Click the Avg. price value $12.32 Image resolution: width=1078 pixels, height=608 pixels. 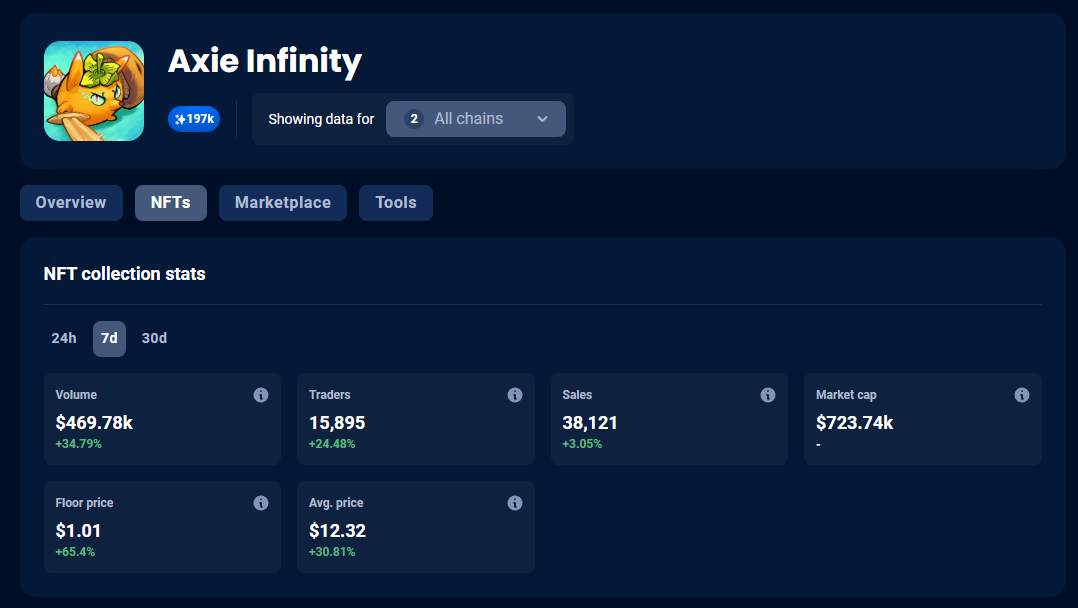click(x=338, y=530)
